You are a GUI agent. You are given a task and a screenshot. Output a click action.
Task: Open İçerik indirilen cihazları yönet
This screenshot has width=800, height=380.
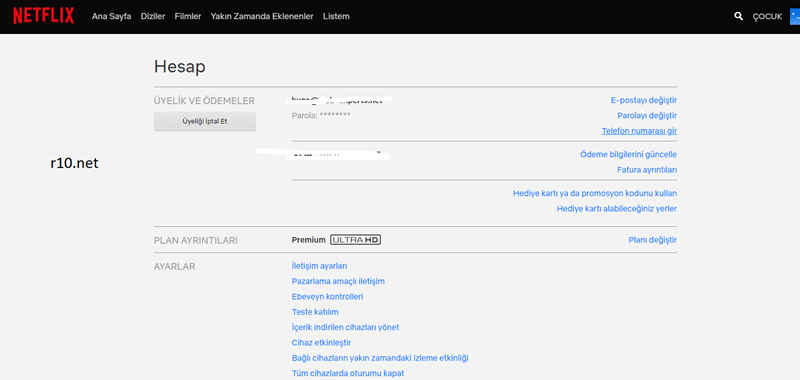click(x=345, y=327)
